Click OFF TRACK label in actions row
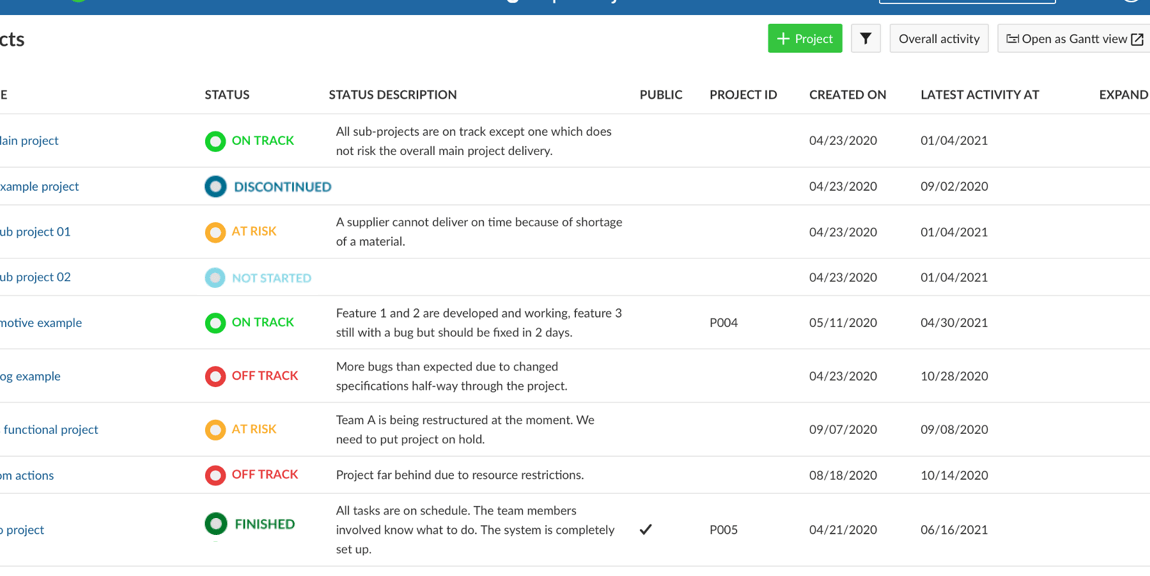This screenshot has width=1150, height=576. (265, 475)
